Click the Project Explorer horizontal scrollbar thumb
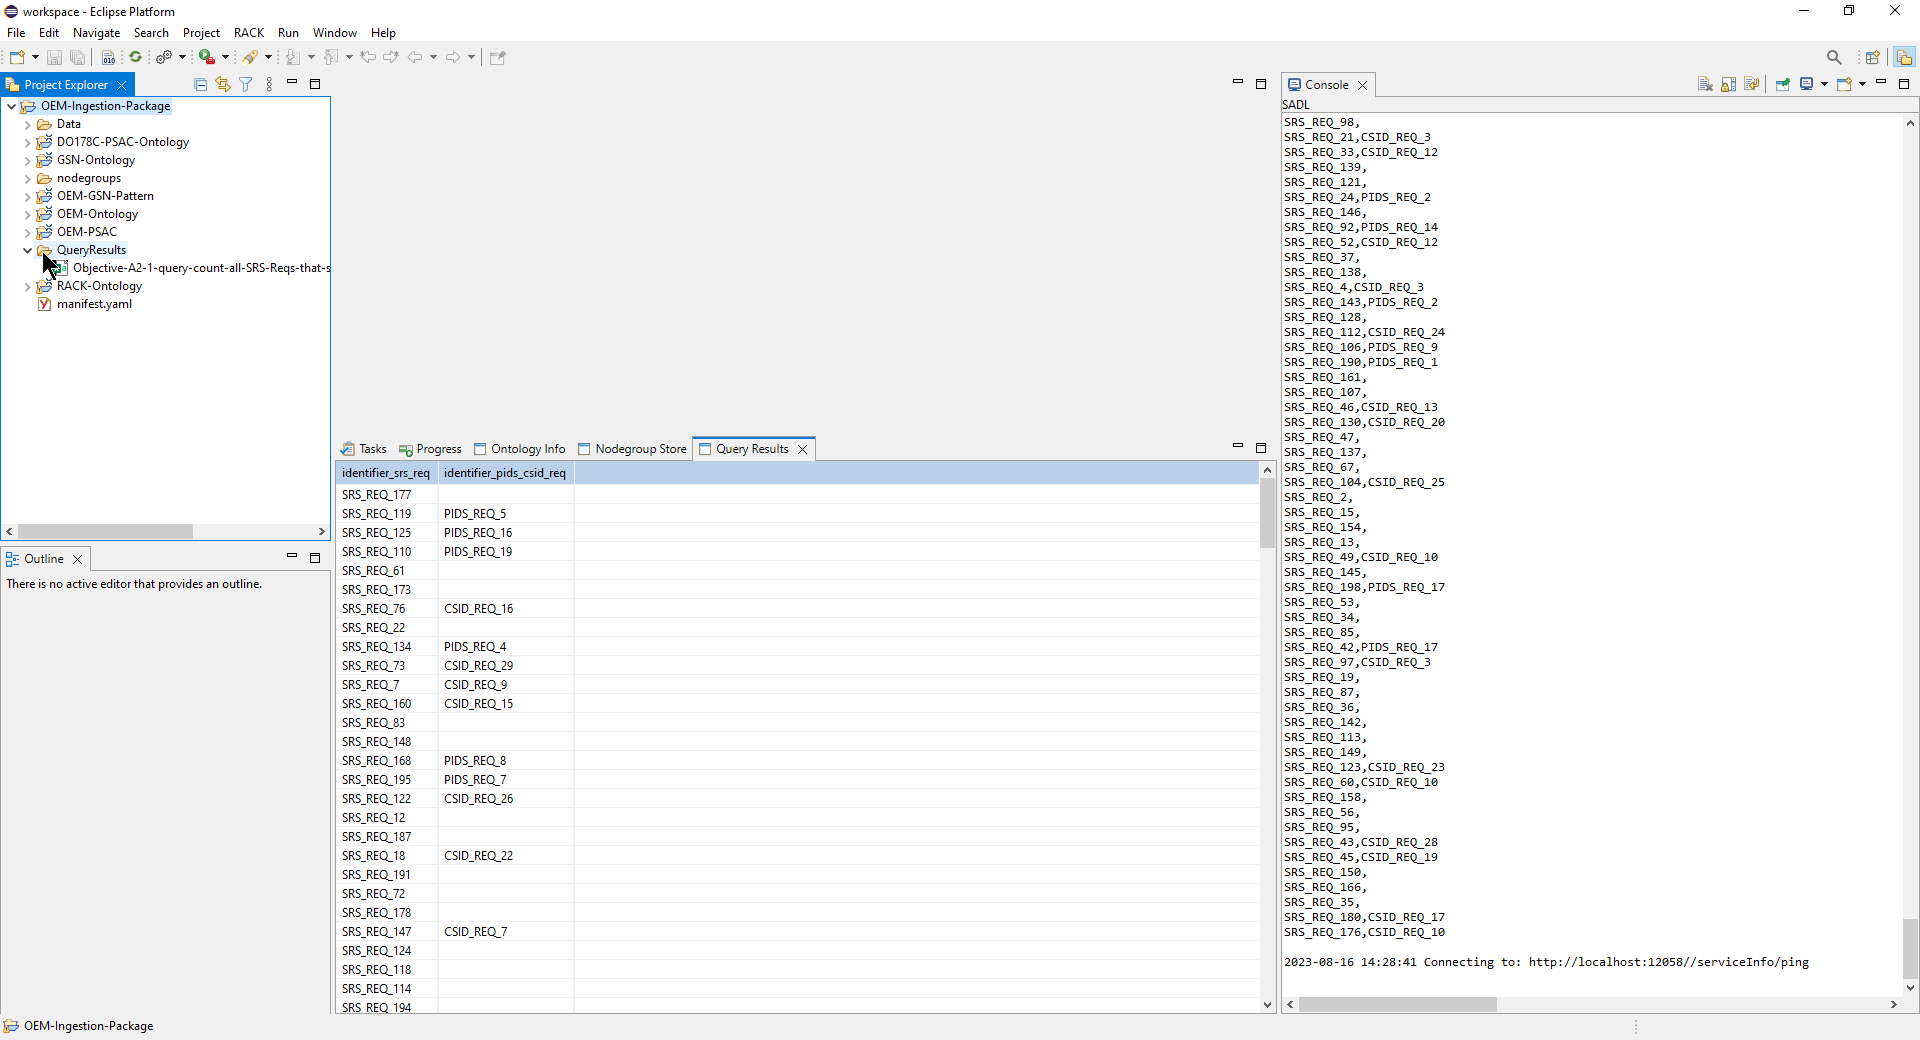This screenshot has height=1040, width=1920. [105, 532]
